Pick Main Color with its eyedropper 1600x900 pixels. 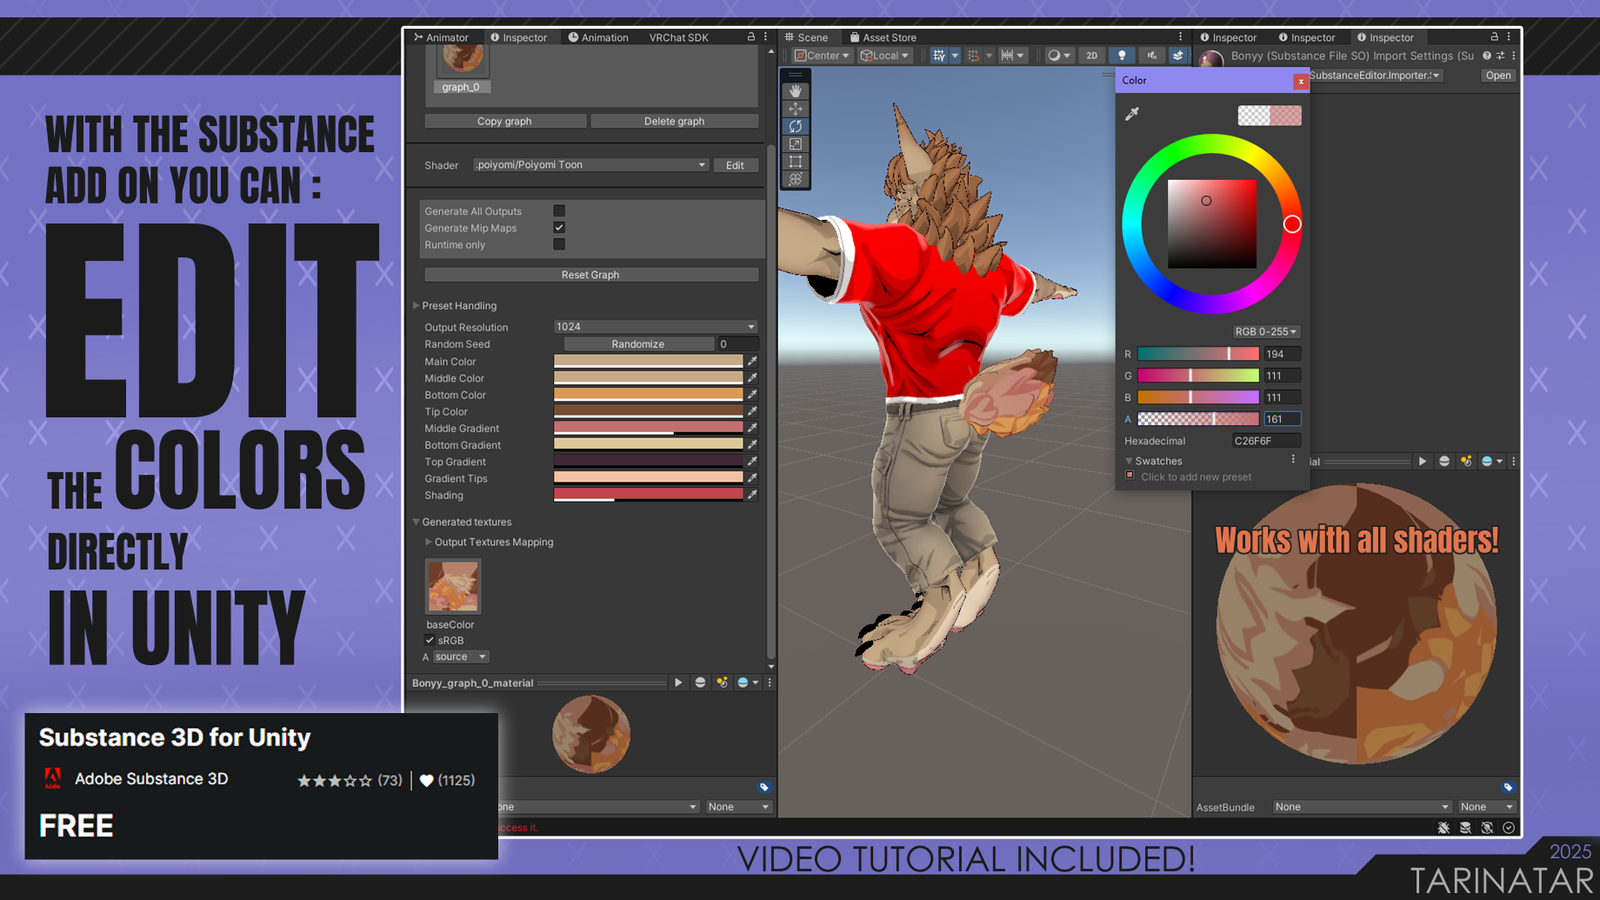coord(752,361)
